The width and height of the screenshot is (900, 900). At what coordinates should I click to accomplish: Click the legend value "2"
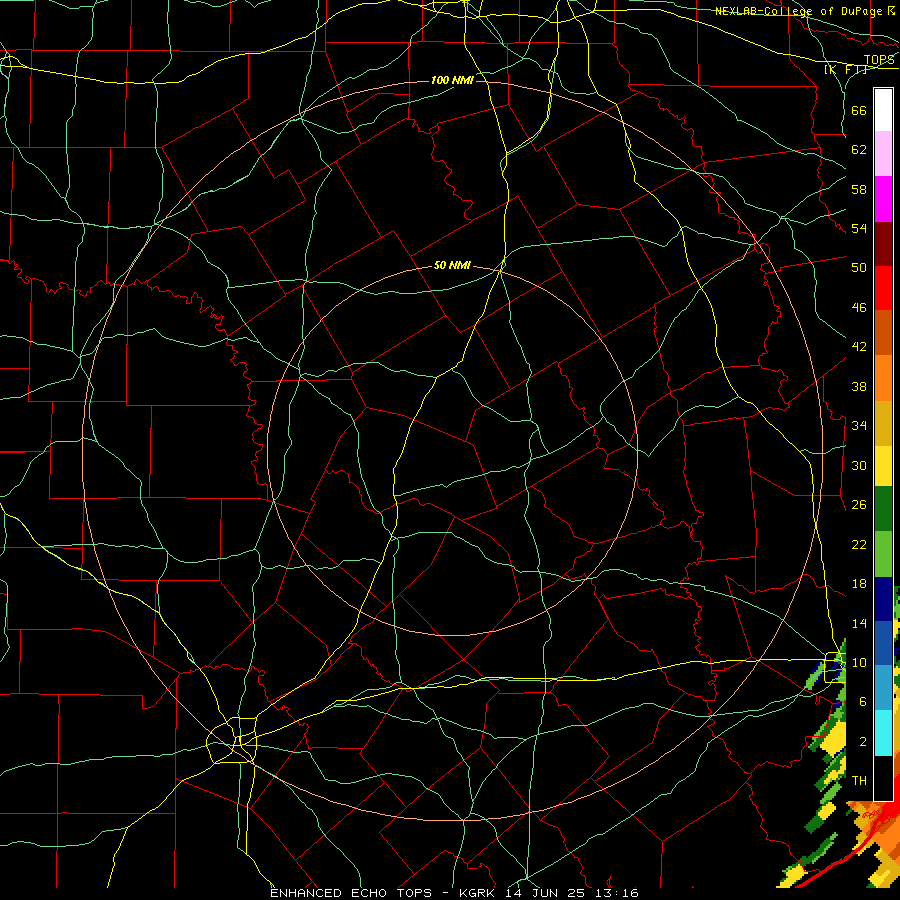pyautogui.click(x=862, y=742)
